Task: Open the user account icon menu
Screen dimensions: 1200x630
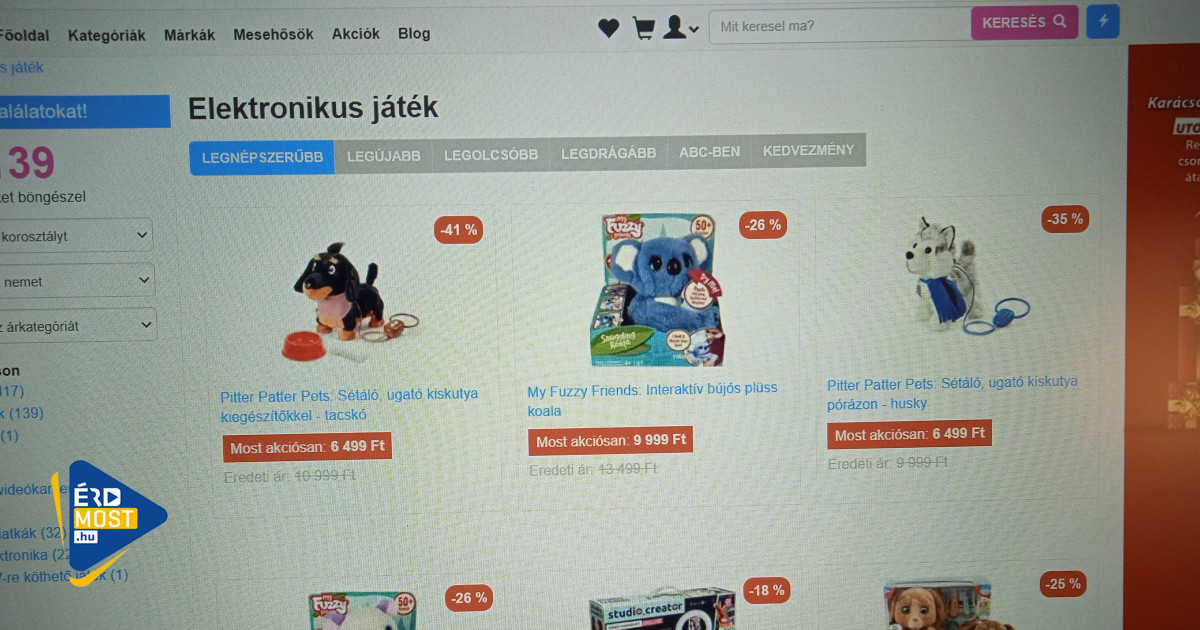Action: click(x=680, y=27)
